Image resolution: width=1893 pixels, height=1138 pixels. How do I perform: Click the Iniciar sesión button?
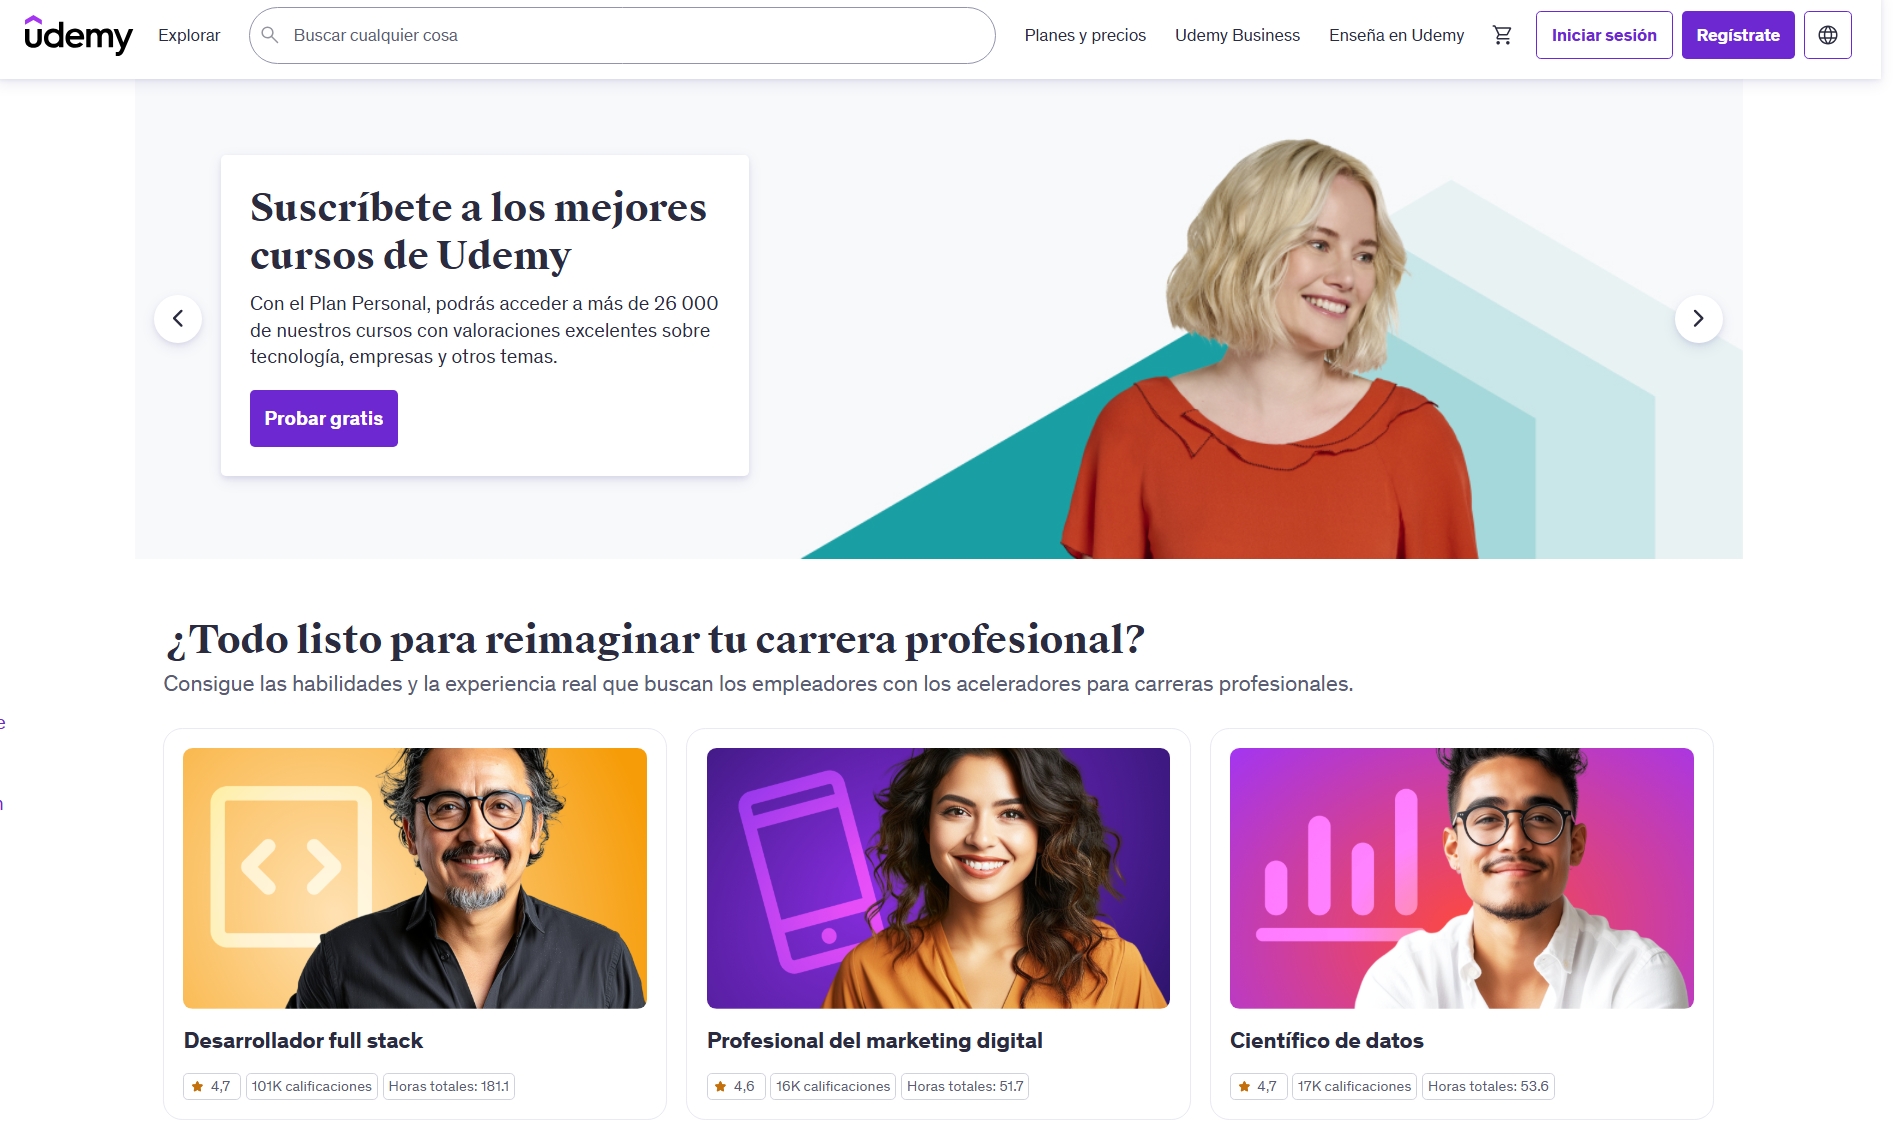click(x=1604, y=35)
